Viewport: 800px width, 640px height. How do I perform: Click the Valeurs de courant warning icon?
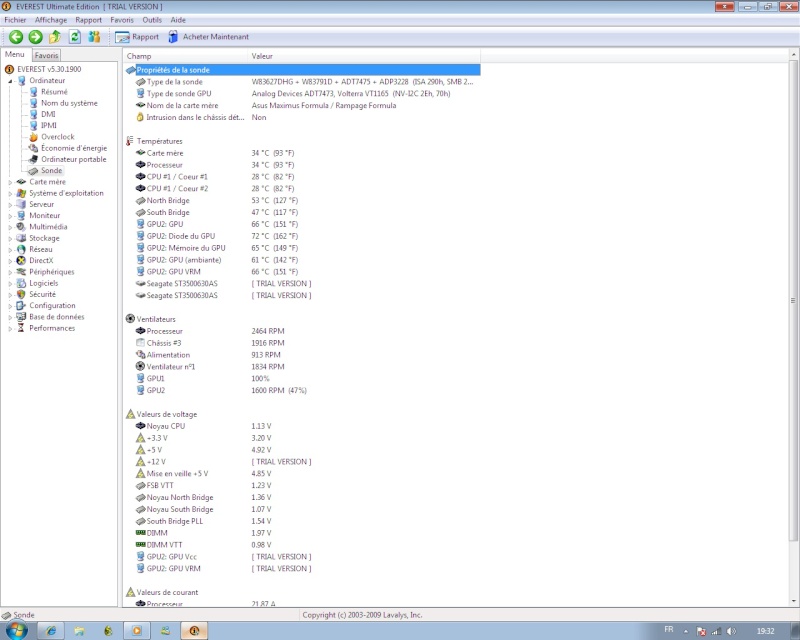[x=130, y=592]
